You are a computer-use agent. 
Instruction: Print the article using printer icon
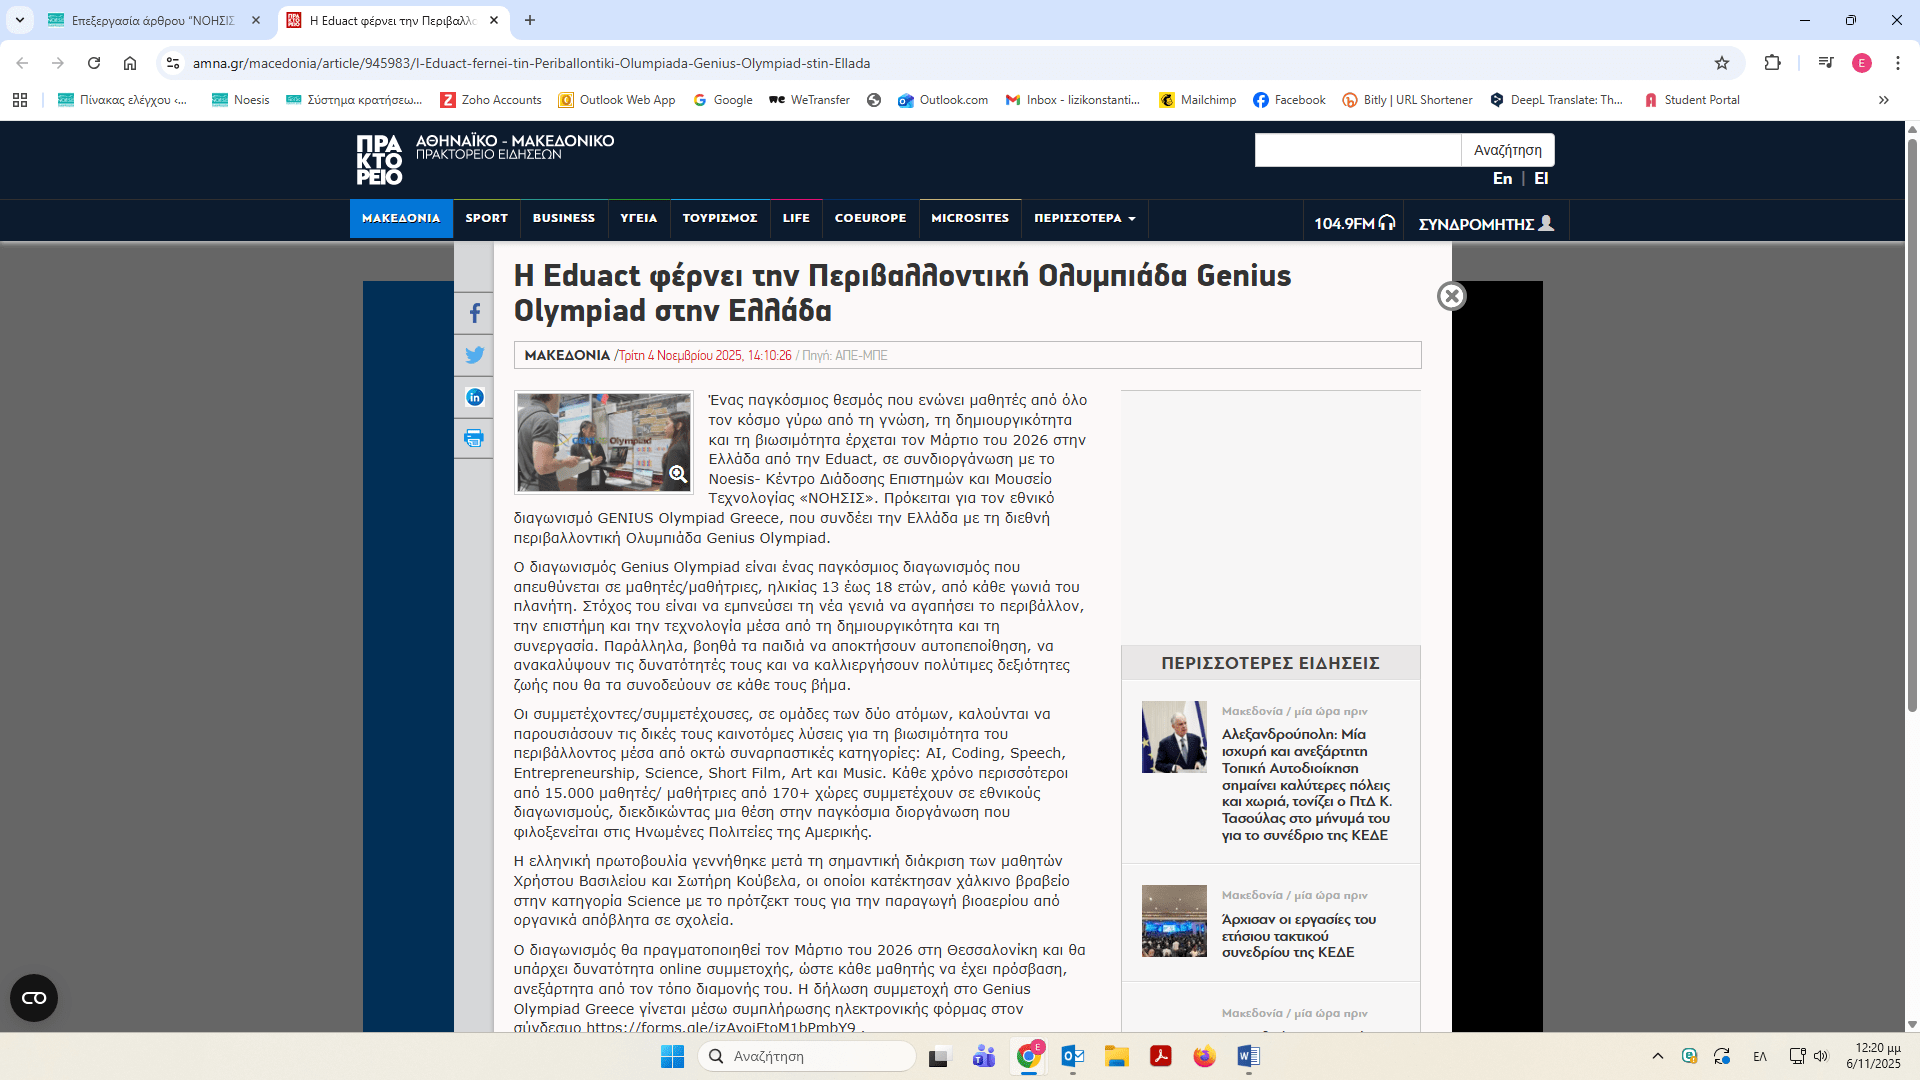click(x=474, y=438)
